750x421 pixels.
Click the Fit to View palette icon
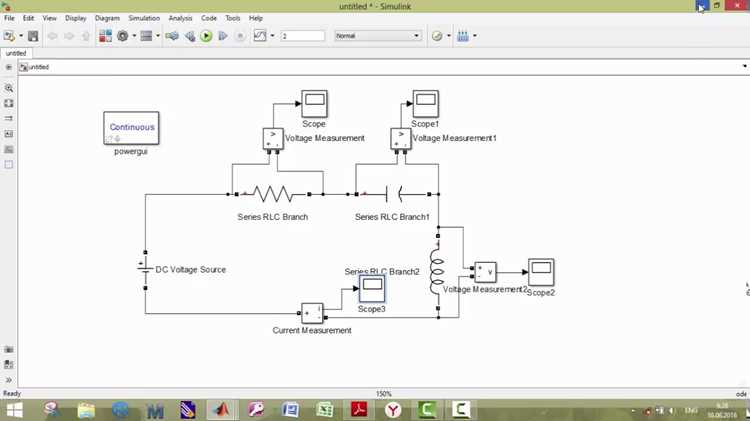[9, 103]
